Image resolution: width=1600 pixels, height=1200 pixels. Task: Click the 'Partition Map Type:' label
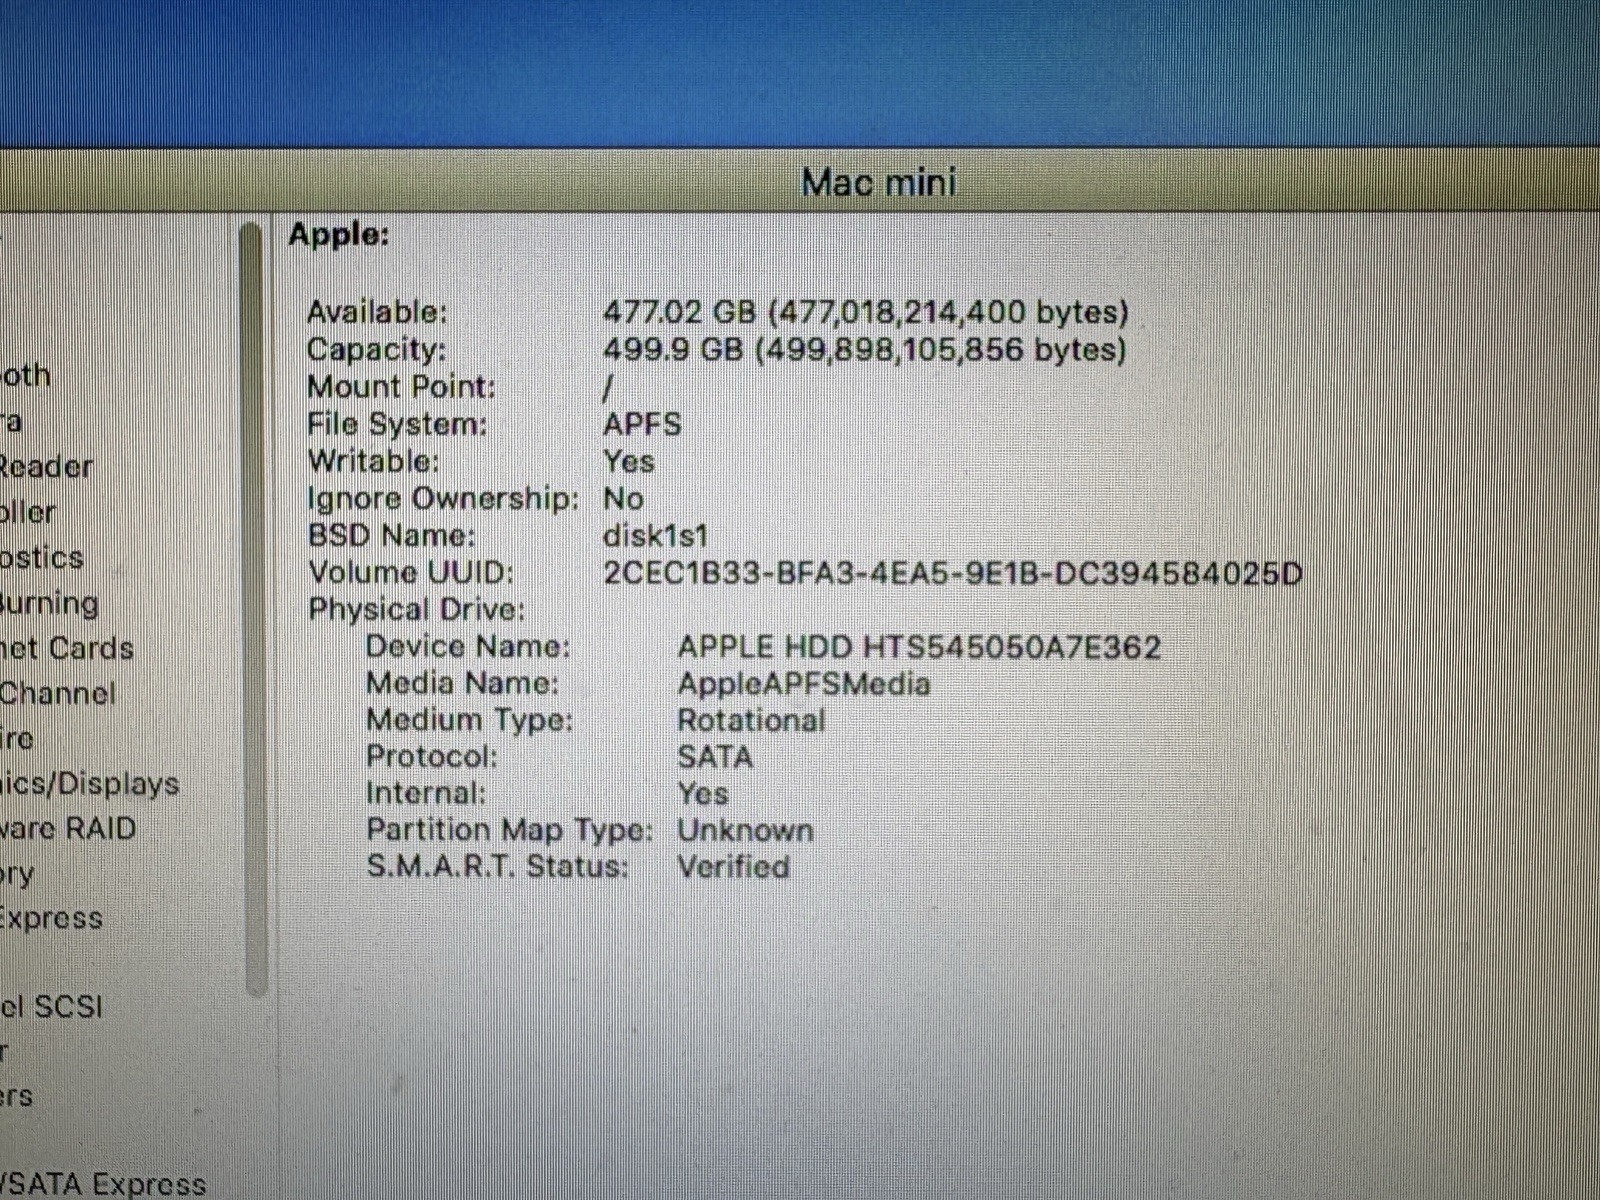(509, 830)
